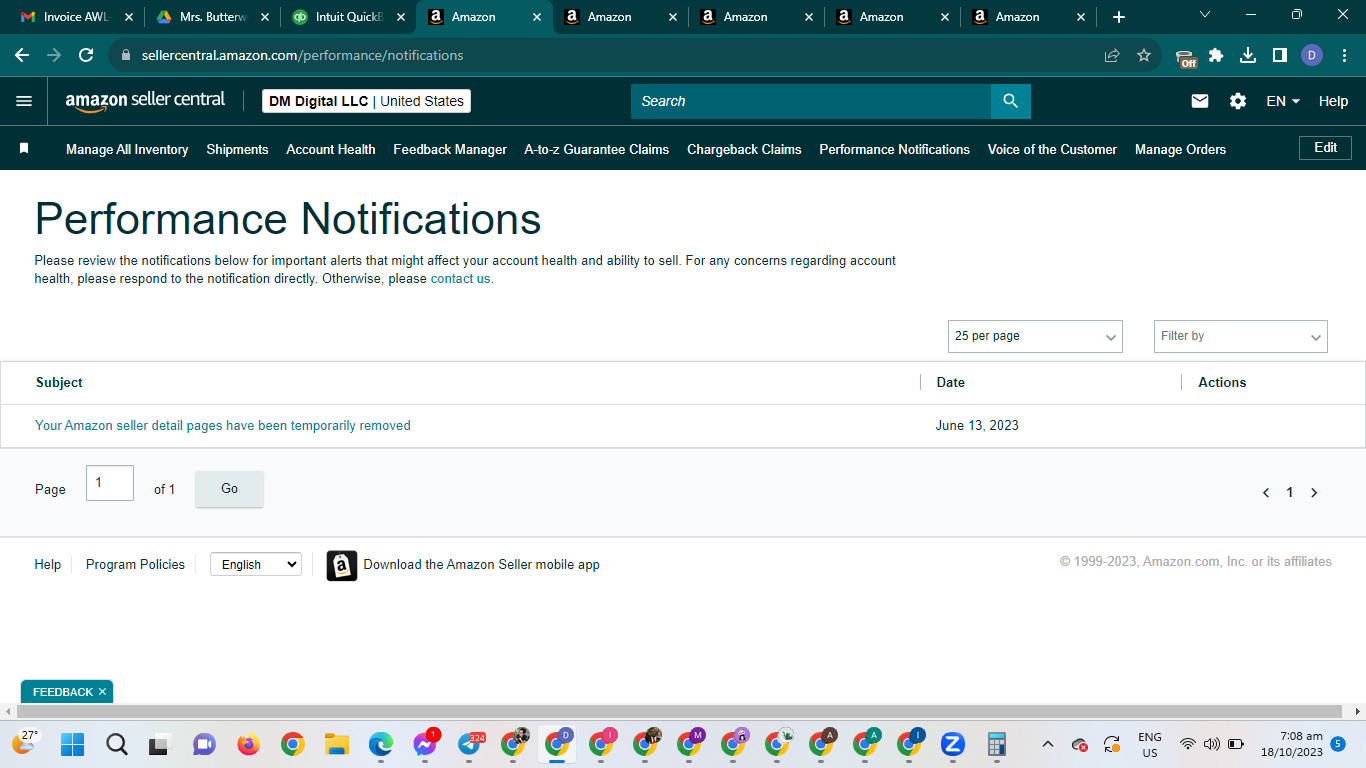
Task: Click 'Download the Amazon Seller mobile app'
Action: tap(481, 565)
